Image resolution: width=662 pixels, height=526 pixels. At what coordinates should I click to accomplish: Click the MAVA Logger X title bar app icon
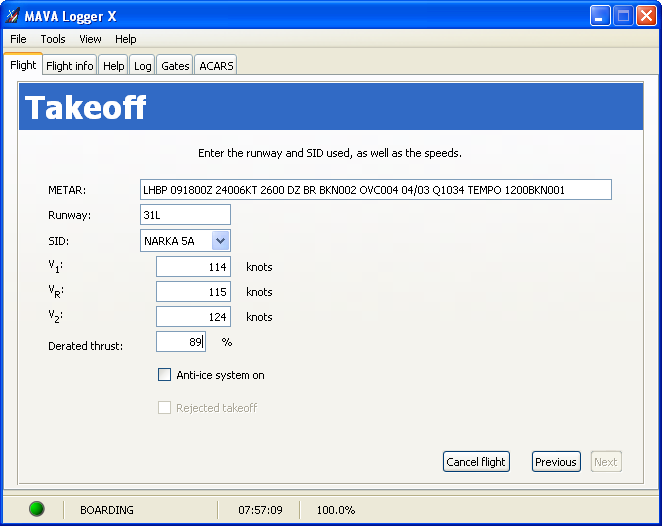13,16
